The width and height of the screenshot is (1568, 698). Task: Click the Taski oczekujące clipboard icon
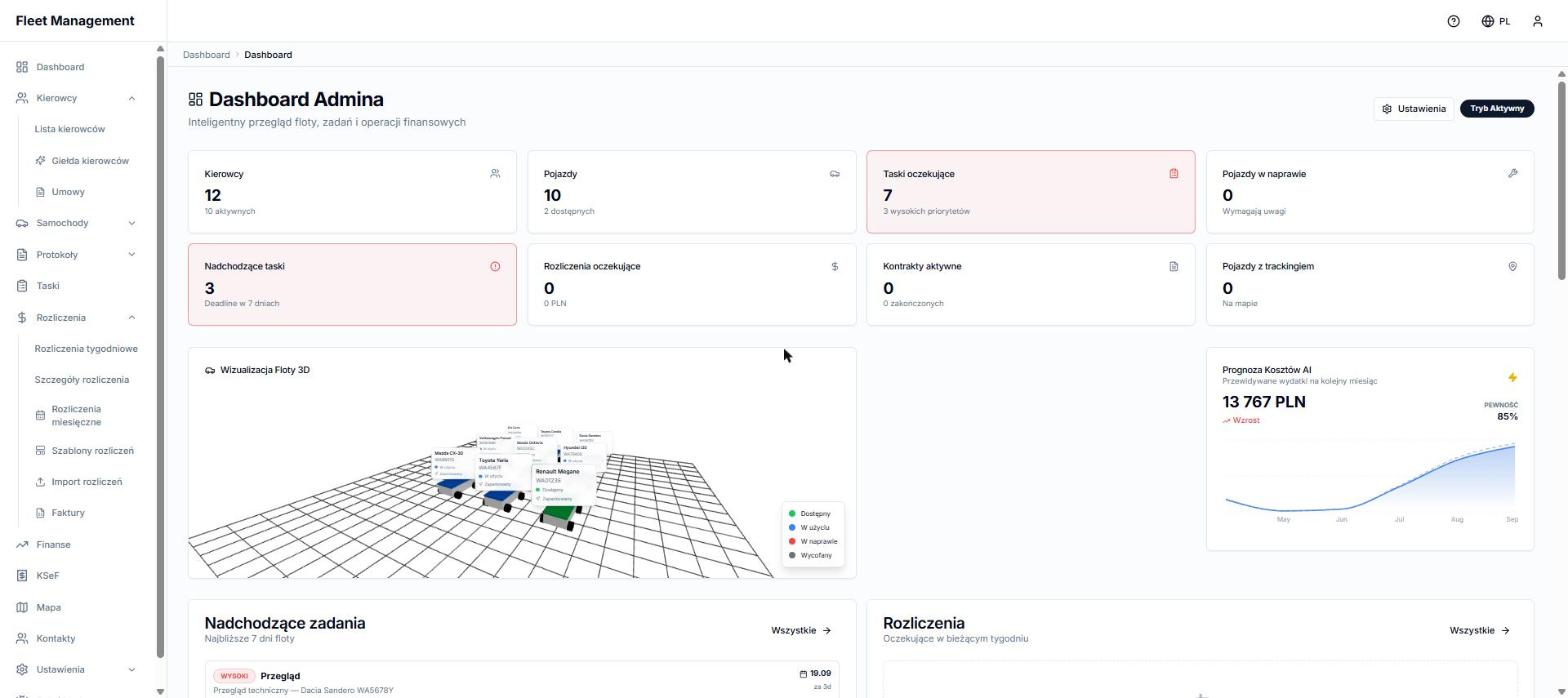pos(1173,174)
